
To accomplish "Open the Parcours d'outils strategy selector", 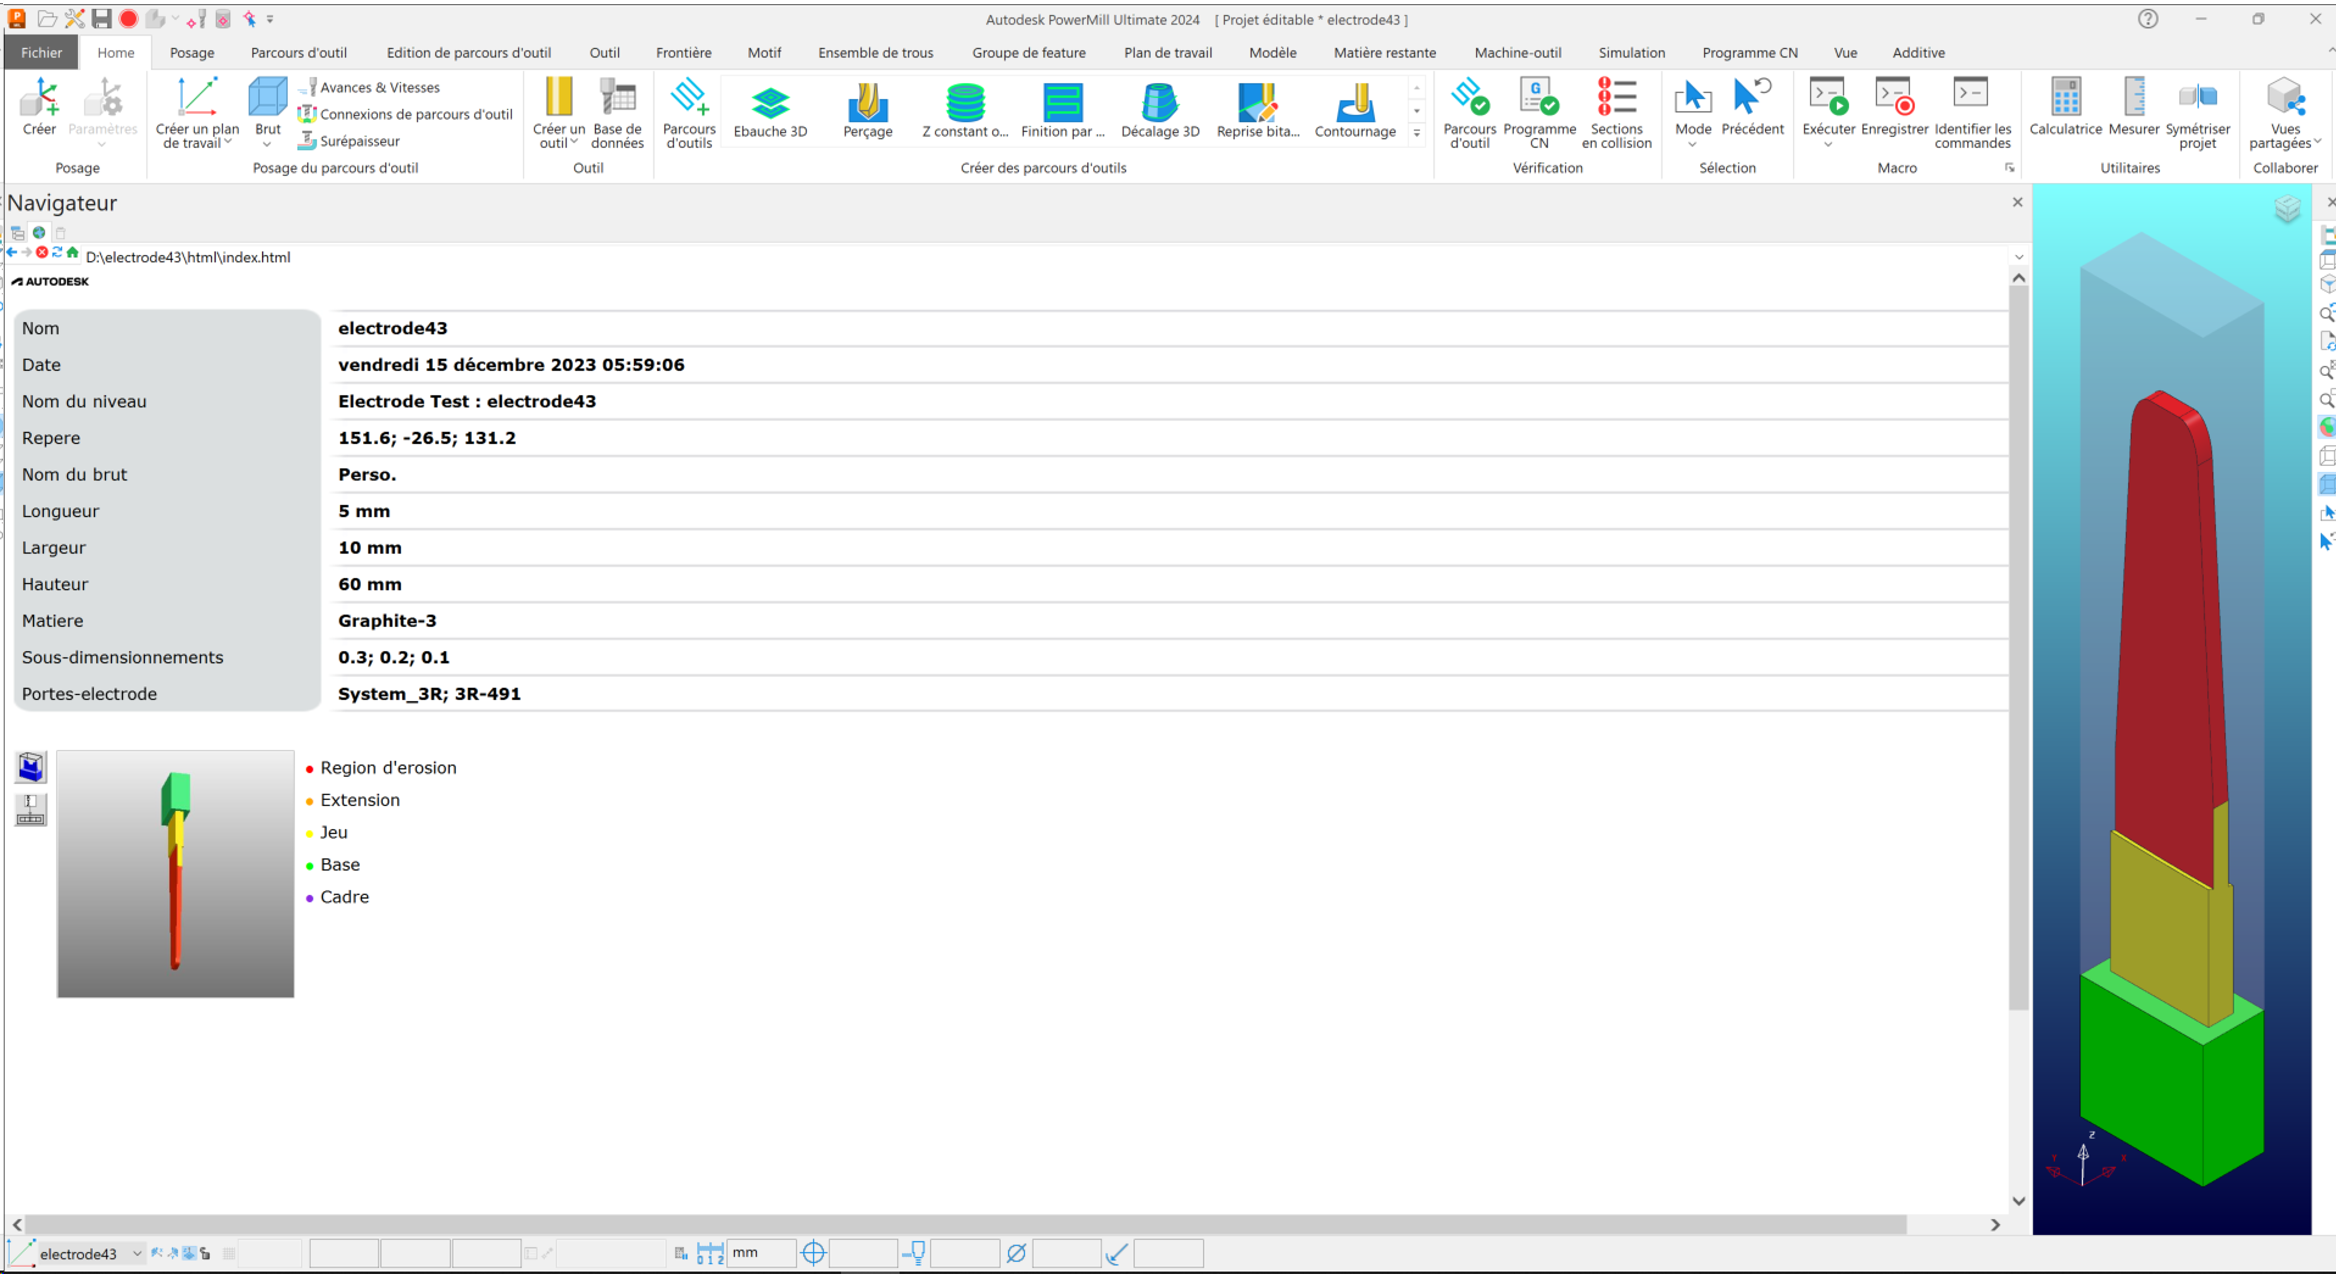I will tap(689, 113).
